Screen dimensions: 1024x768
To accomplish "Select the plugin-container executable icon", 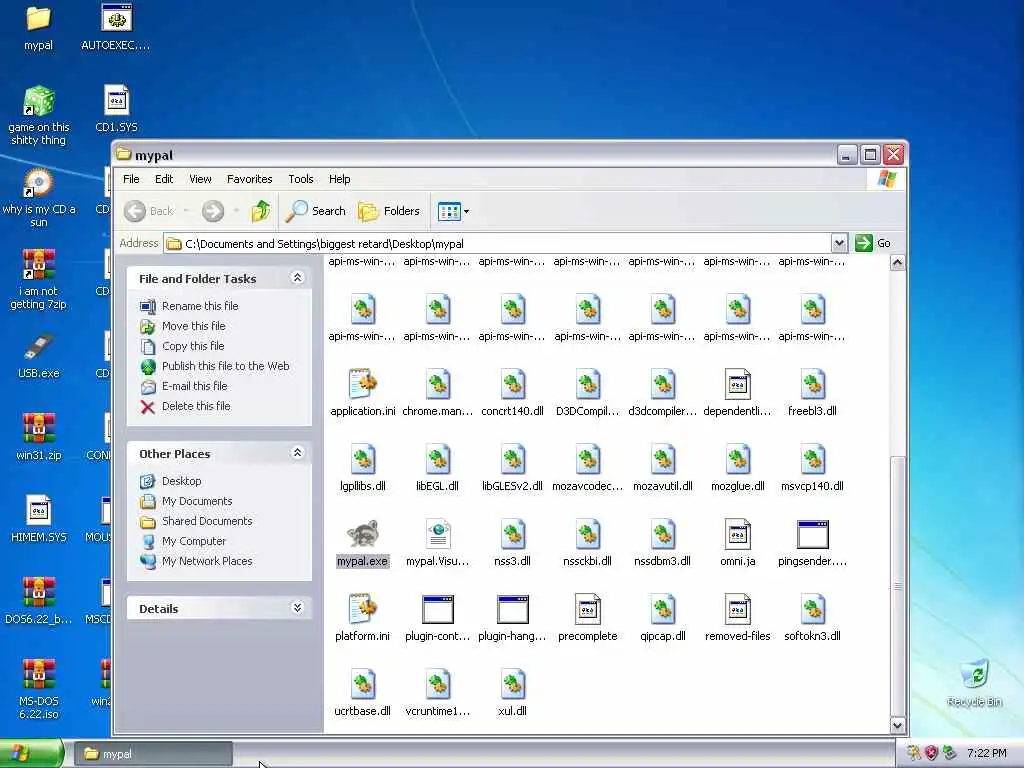I will (438, 609).
